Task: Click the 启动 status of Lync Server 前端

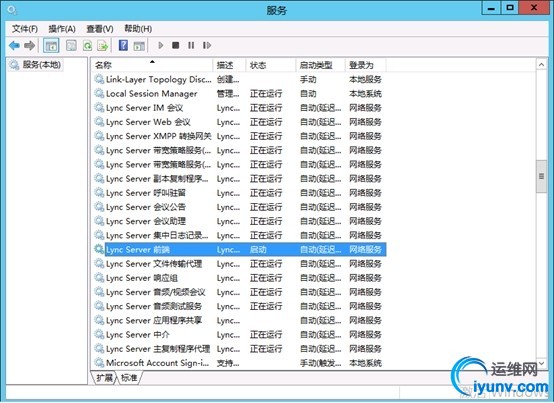Action: tap(258, 249)
